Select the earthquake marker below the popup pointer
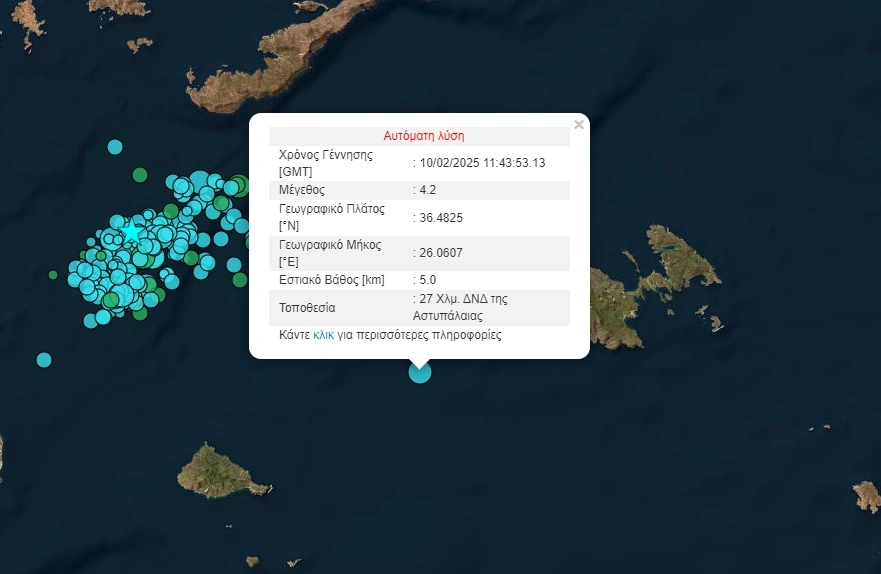The image size is (881, 574). click(420, 372)
